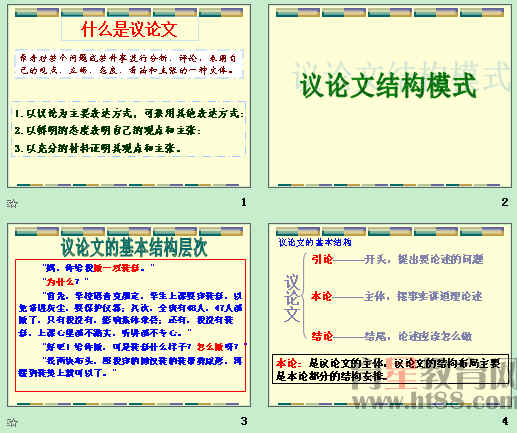517x433 pixels.
Task: Click the red title '什么是议论文' on slide 1
Action: [x=129, y=29]
